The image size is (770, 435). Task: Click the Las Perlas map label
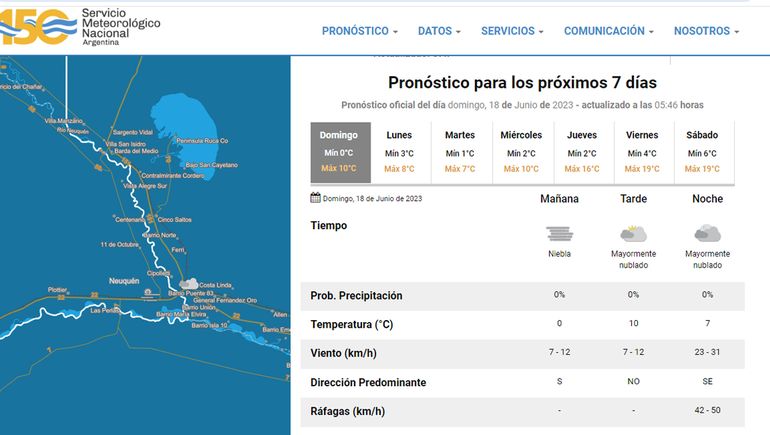click(105, 310)
